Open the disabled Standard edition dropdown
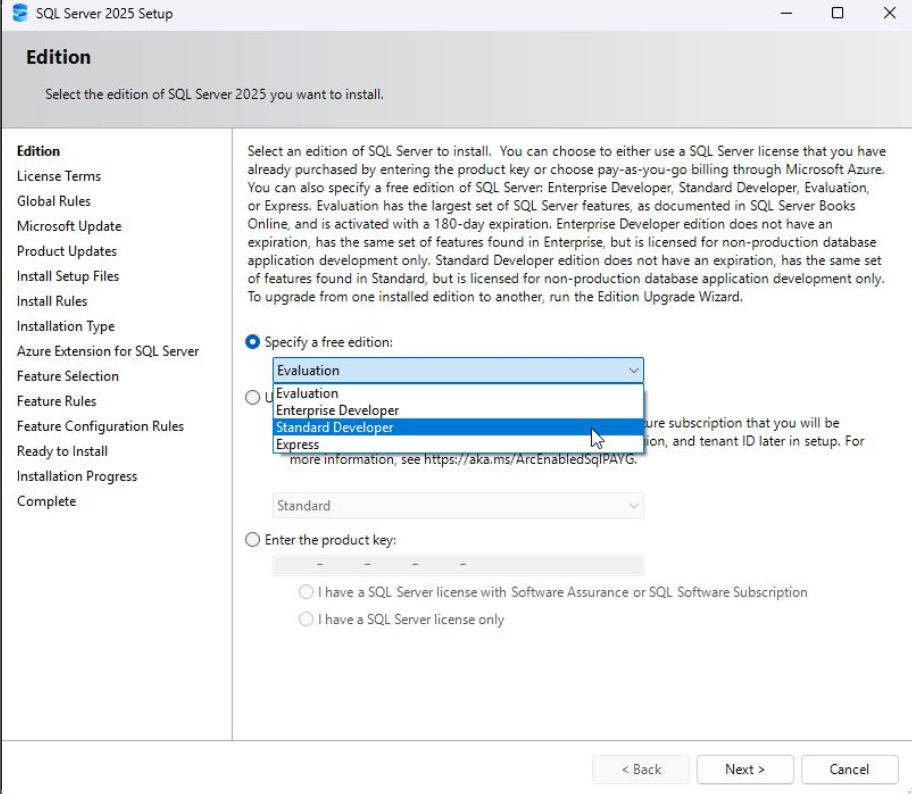The image size is (912, 794). point(458,505)
